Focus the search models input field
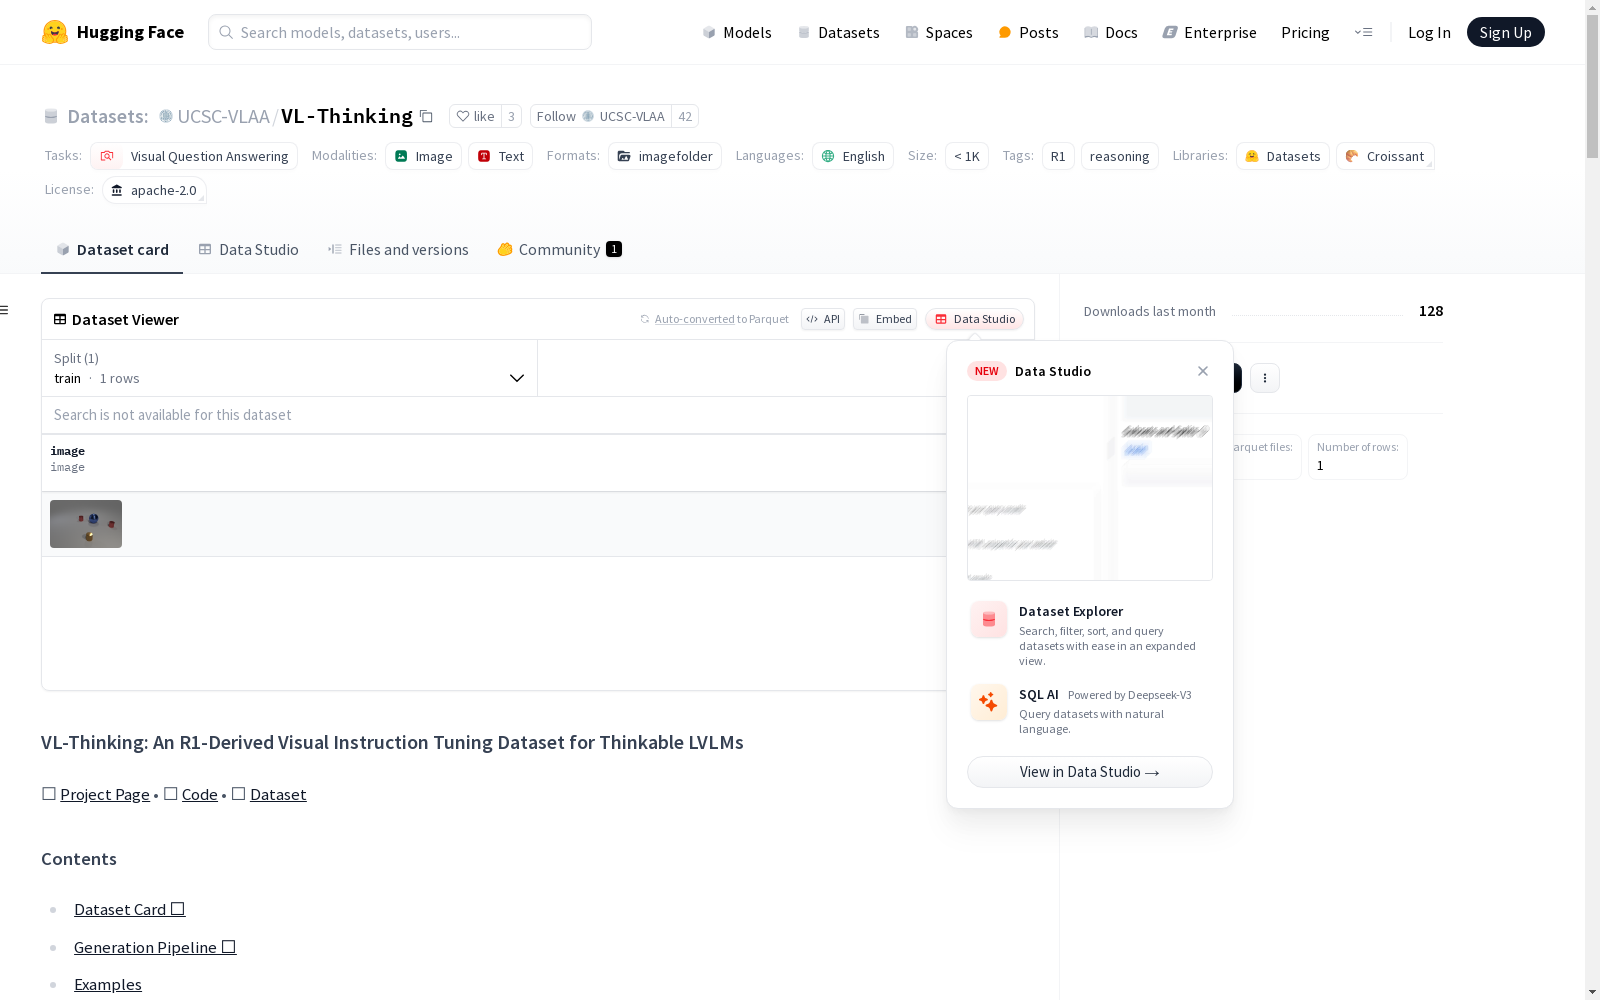 coord(400,32)
